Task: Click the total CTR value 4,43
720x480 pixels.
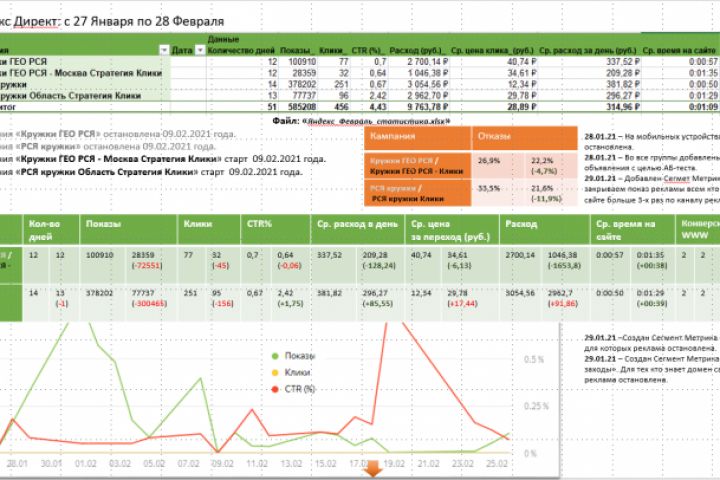Action: coord(378,107)
